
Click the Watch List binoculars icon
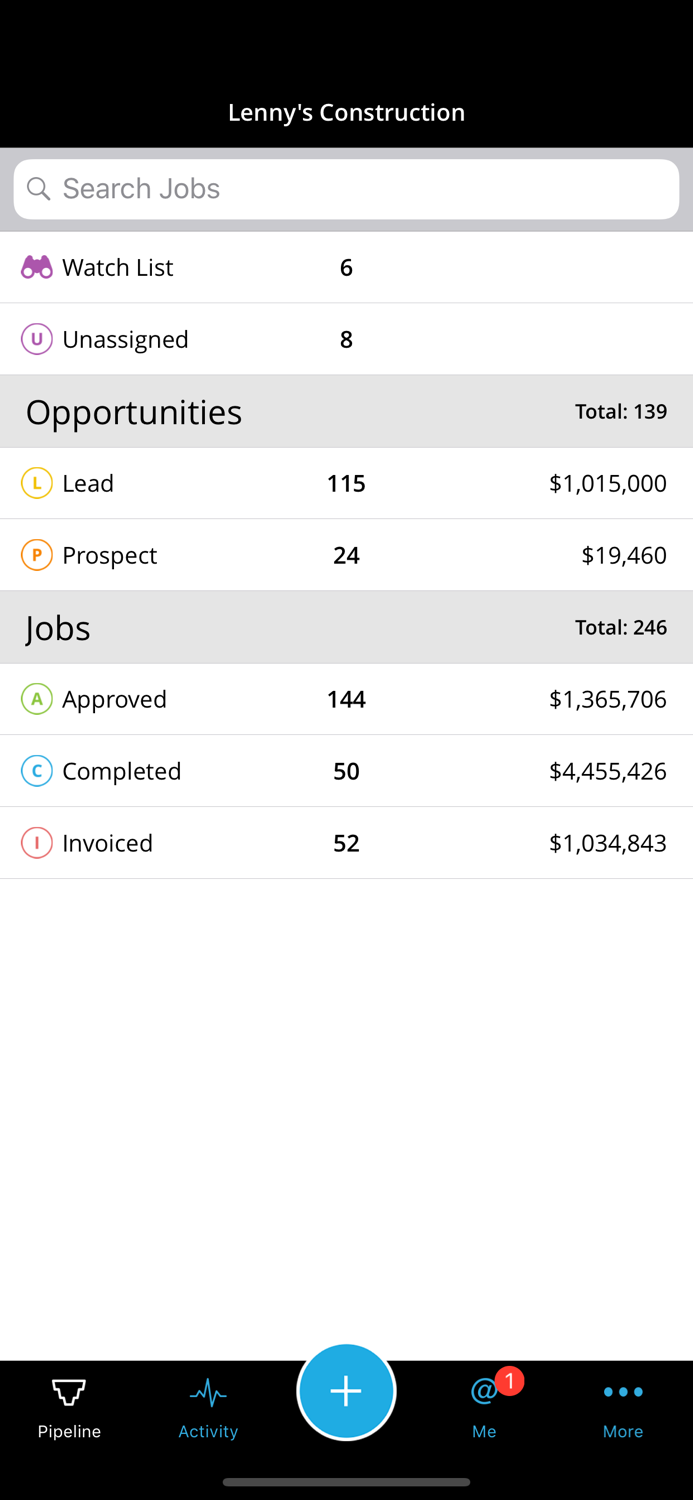pyautogui.click(x=36, y=267)
